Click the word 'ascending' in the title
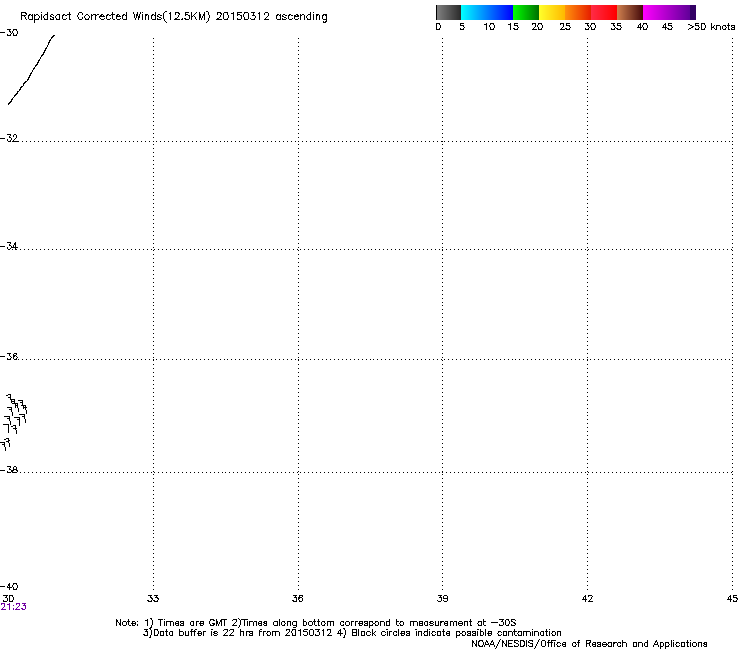The width and height of the screenshot is (740, 650). tap(301, 17)
